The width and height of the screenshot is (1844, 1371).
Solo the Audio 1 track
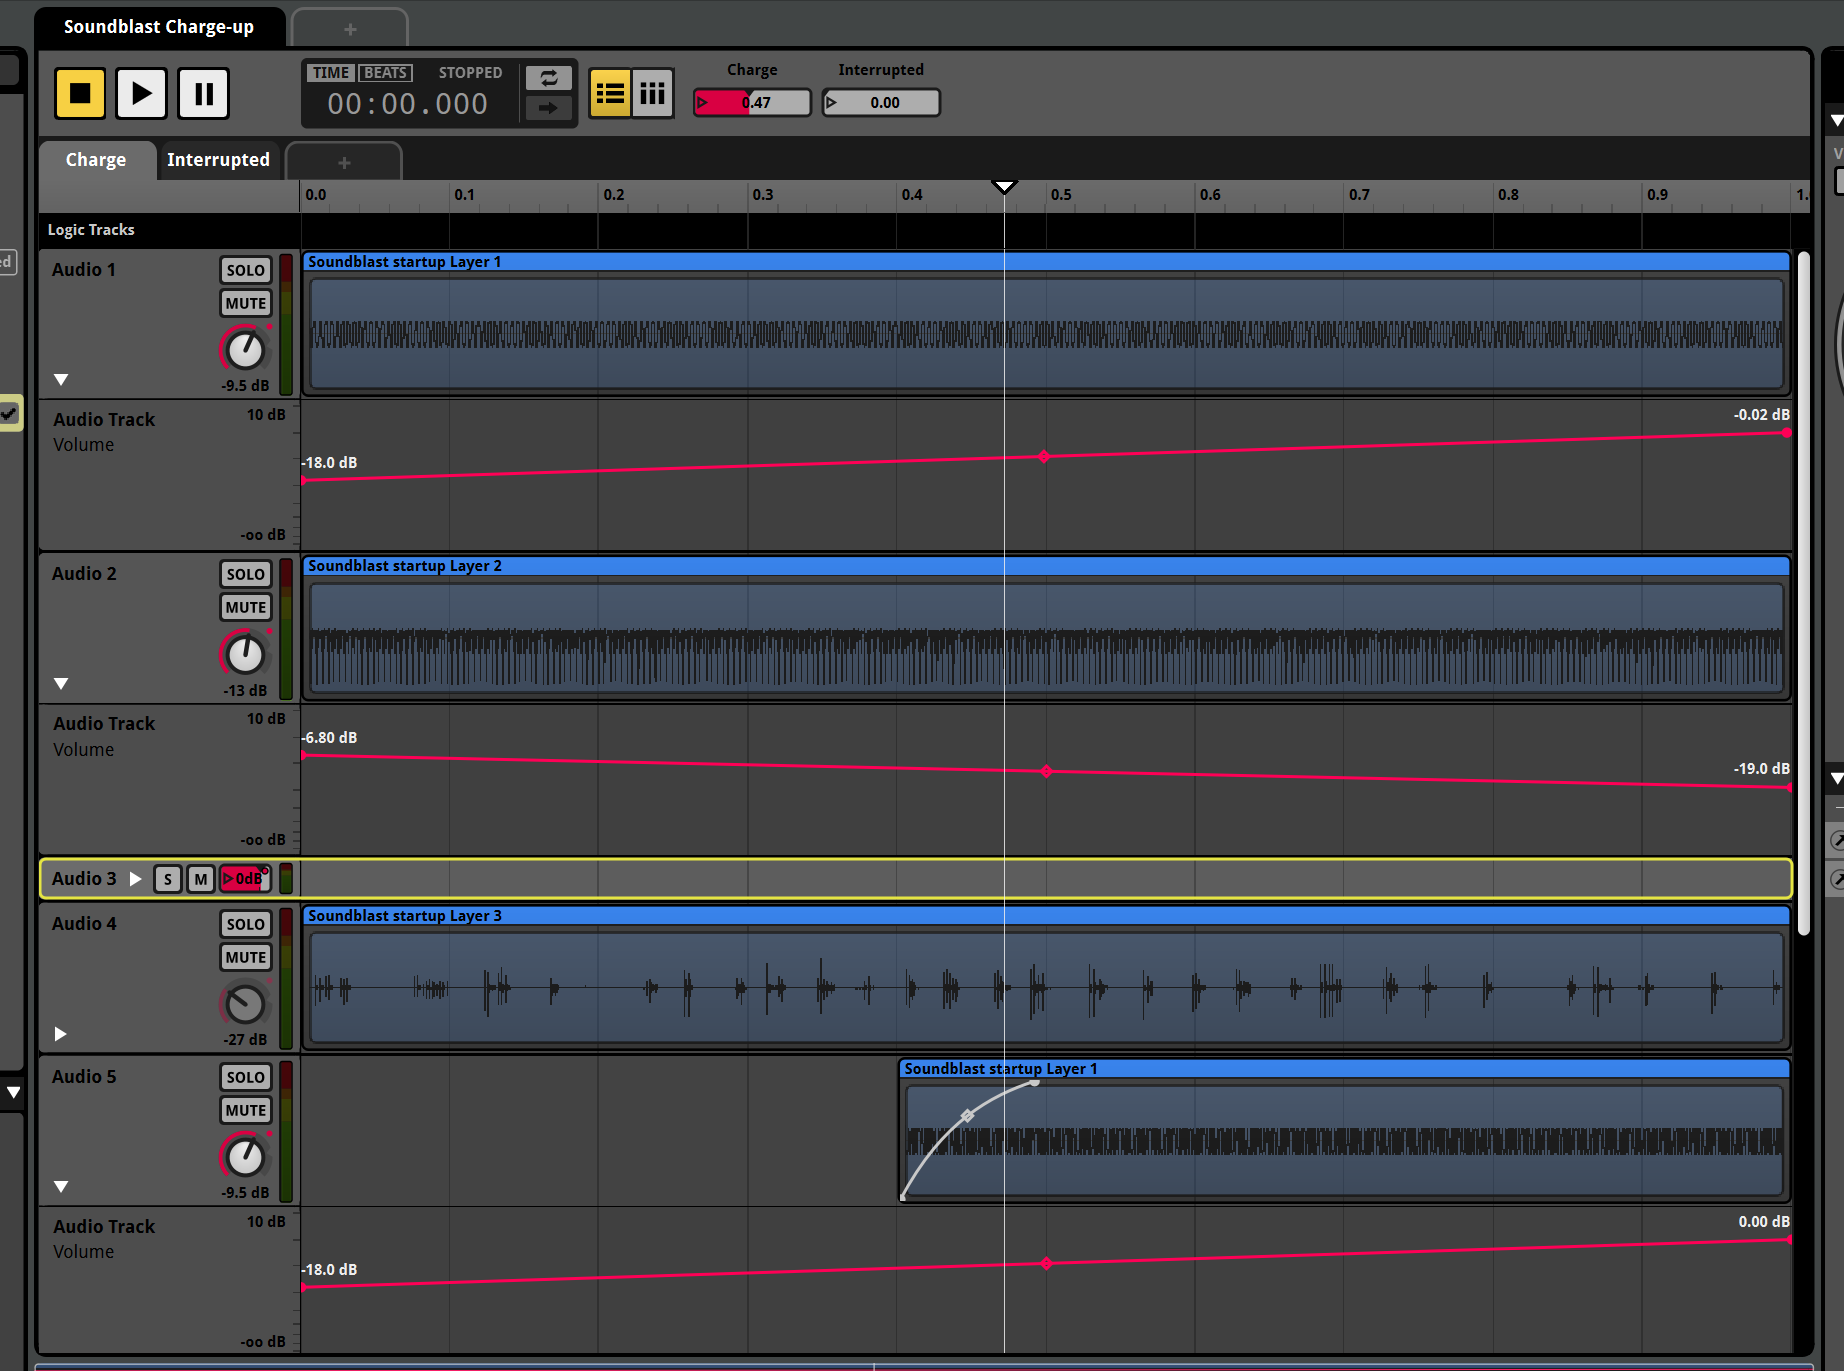pyautogui.click(x=245, y=270)
